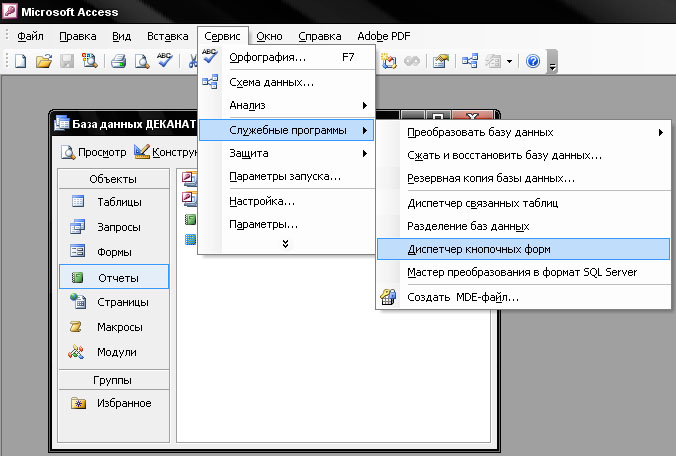The width and height of the screenshot is (676, 456).
Task: Choose Мастер преобразования в формат SQL Server
Action: click(523, 272)
